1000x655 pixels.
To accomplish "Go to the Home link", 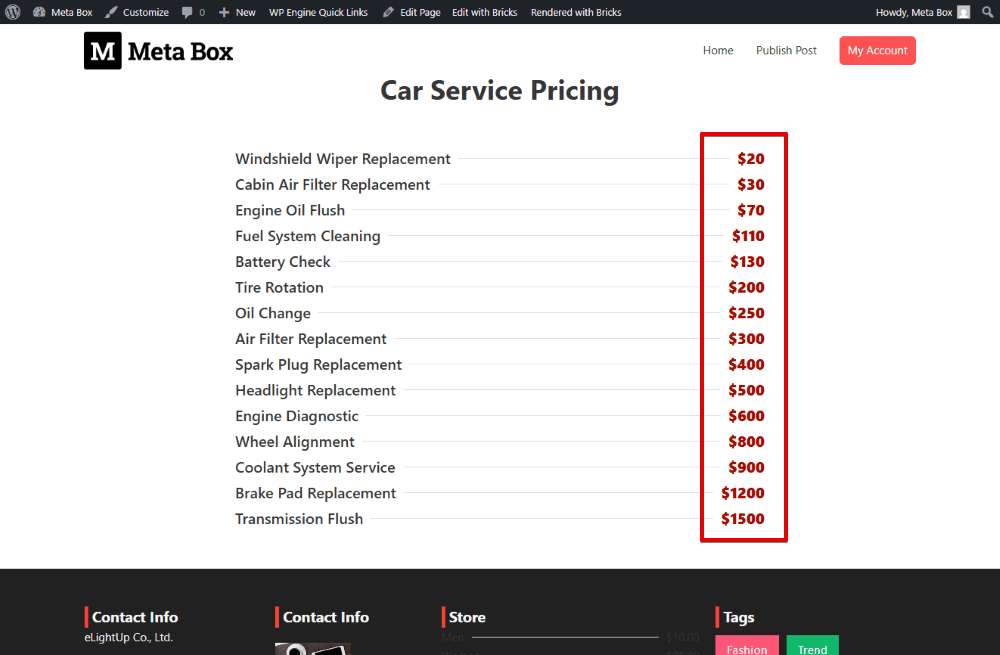I will click(718, 50).
